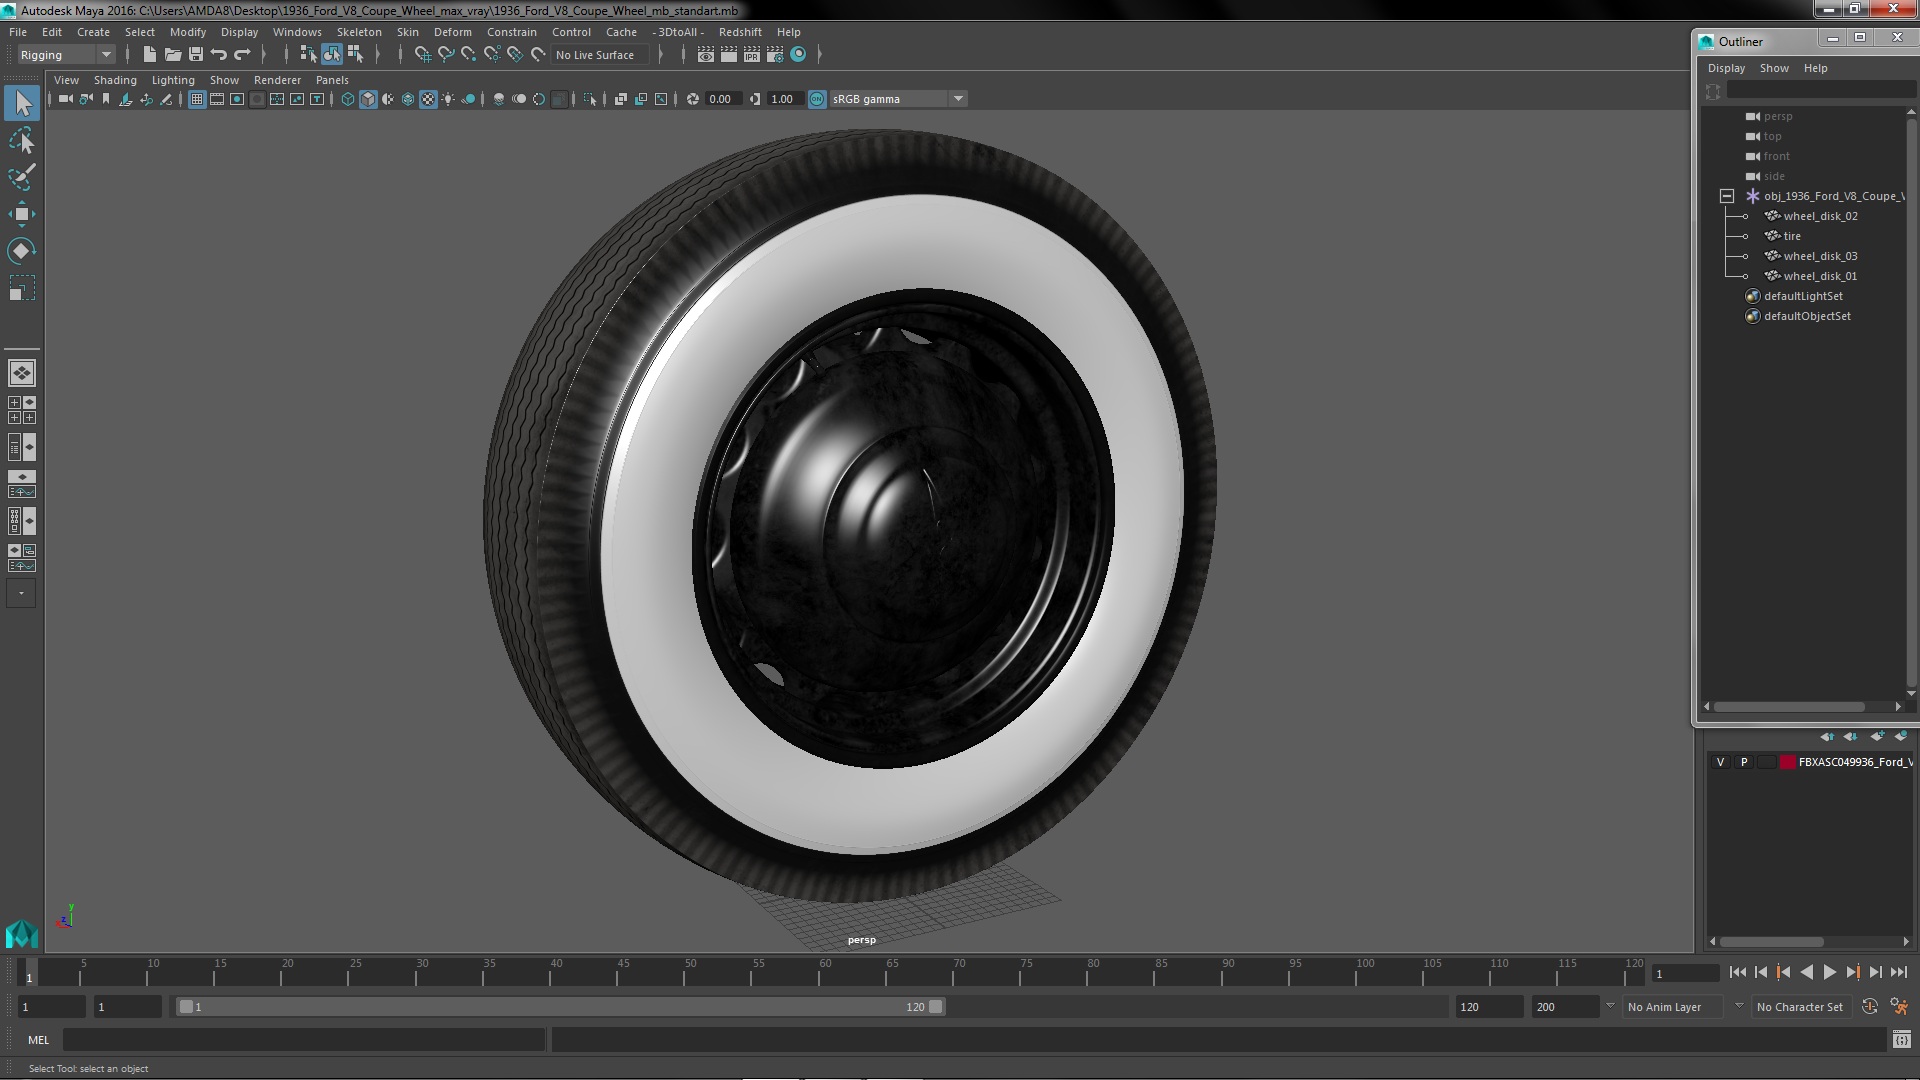Screen dimensions: 1920x1080
Task: Enable snap to curves magnet
Action: pyautogui.click(x=446, y=55)
